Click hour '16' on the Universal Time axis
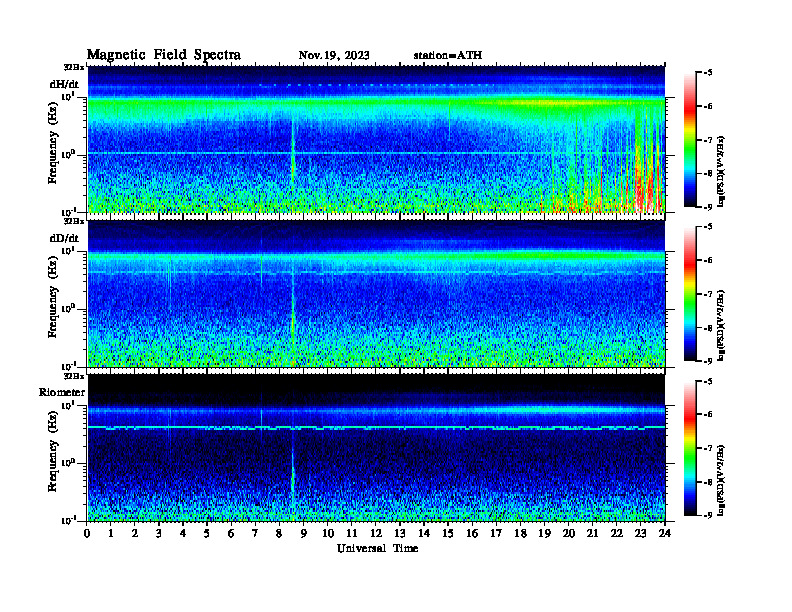Screen dimensions: 792x612 click(x=472, y=533)
